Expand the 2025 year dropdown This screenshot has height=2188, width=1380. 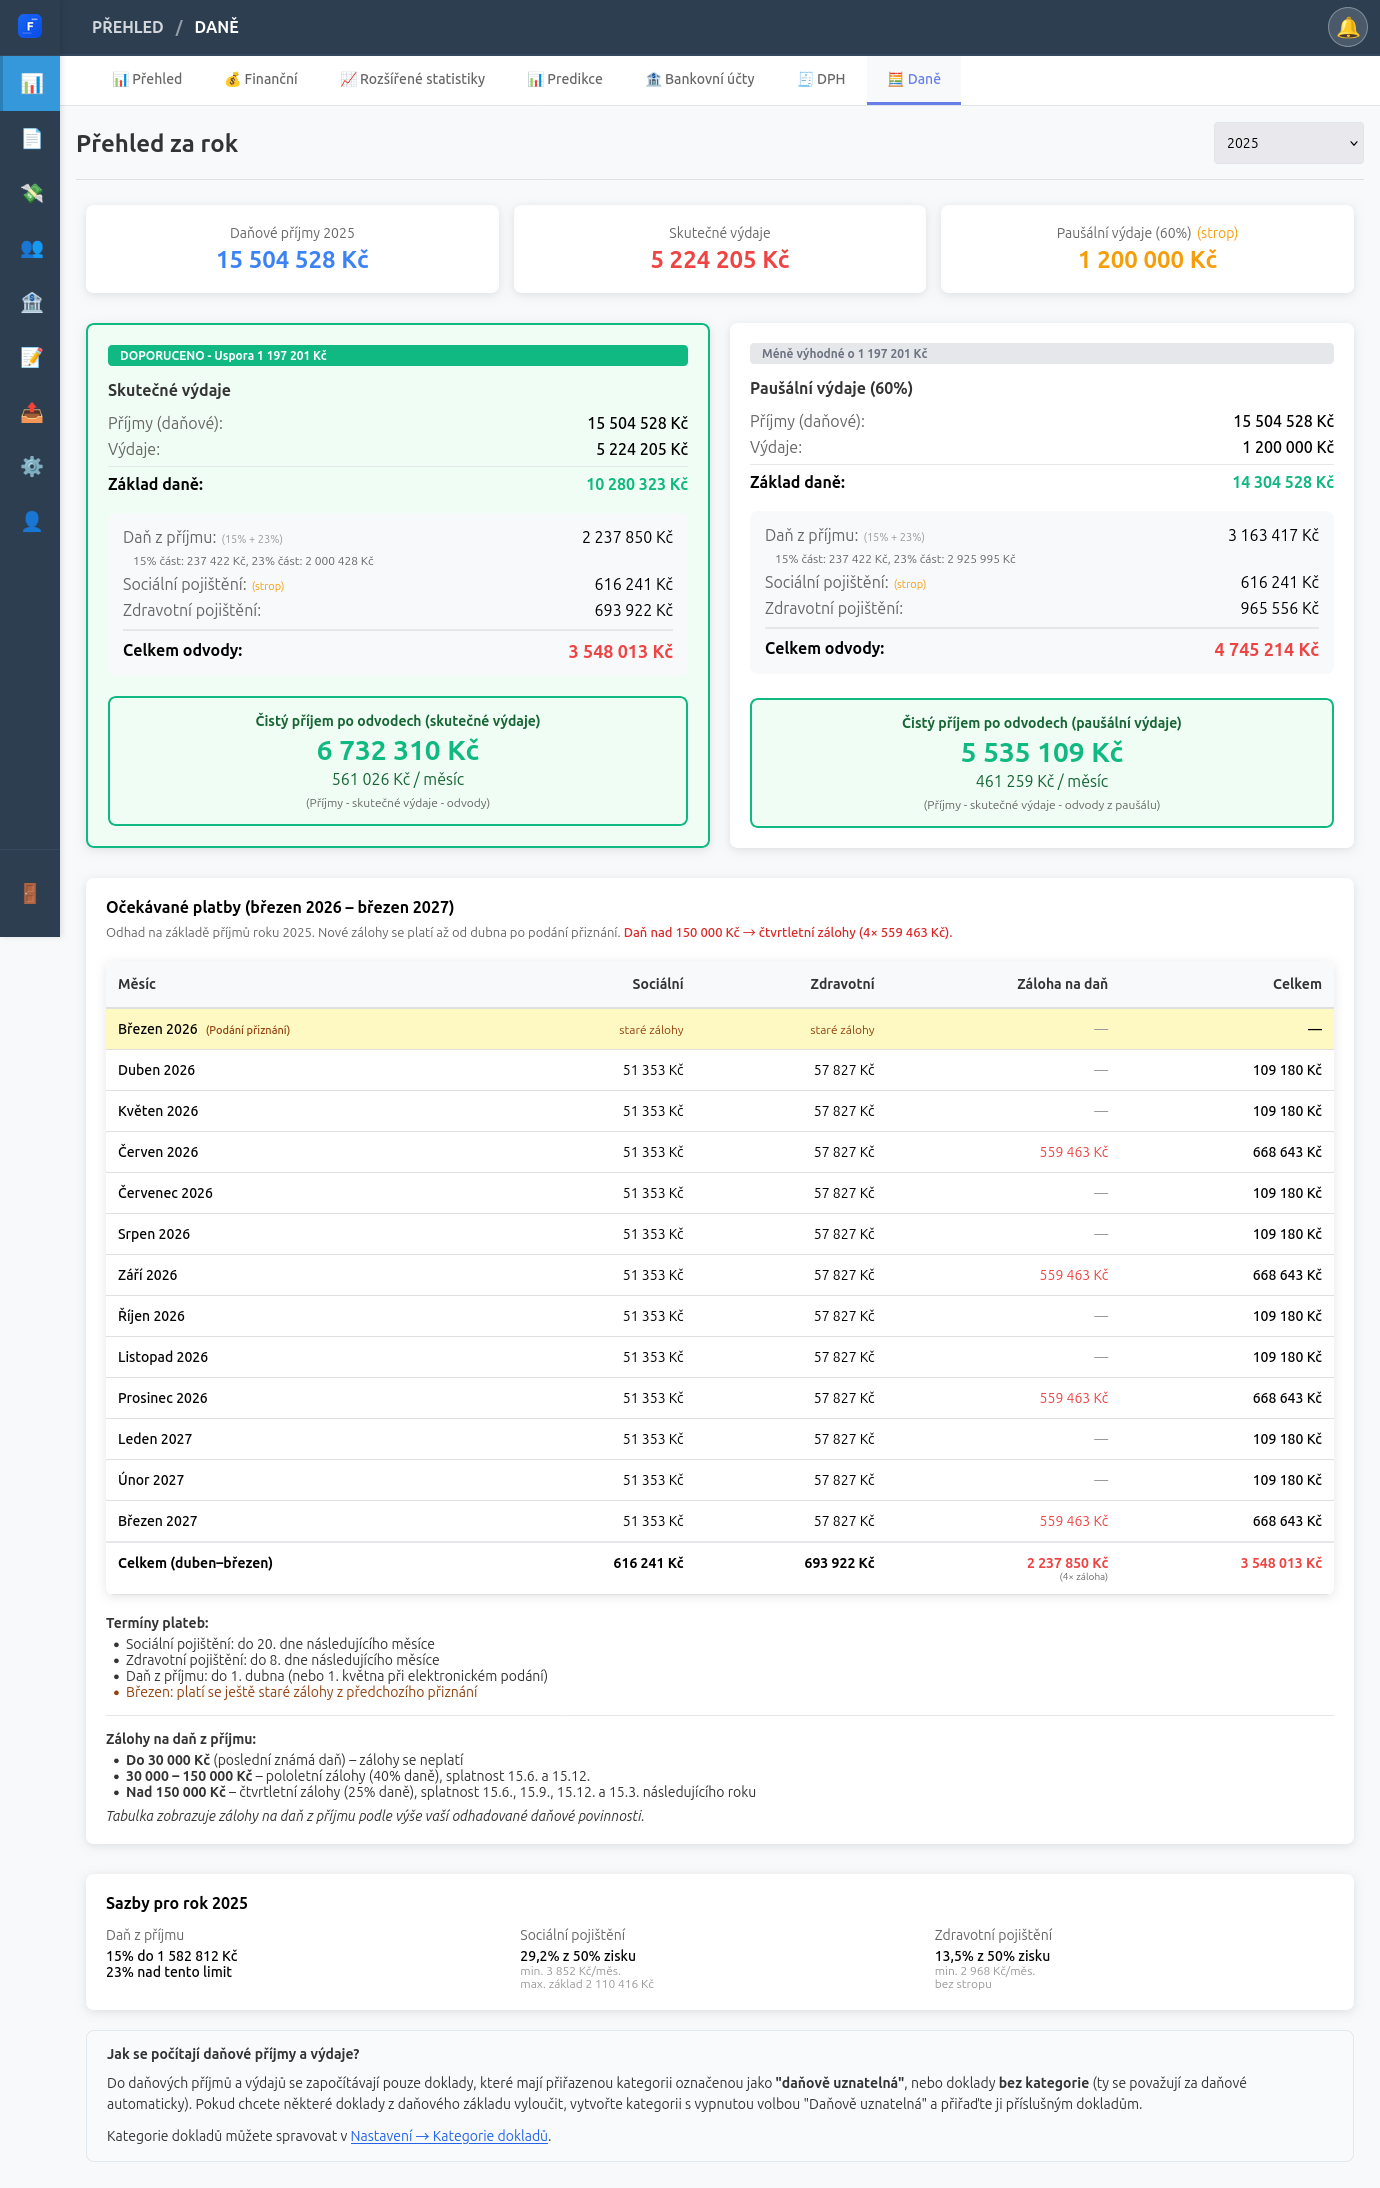(1288, 143)
